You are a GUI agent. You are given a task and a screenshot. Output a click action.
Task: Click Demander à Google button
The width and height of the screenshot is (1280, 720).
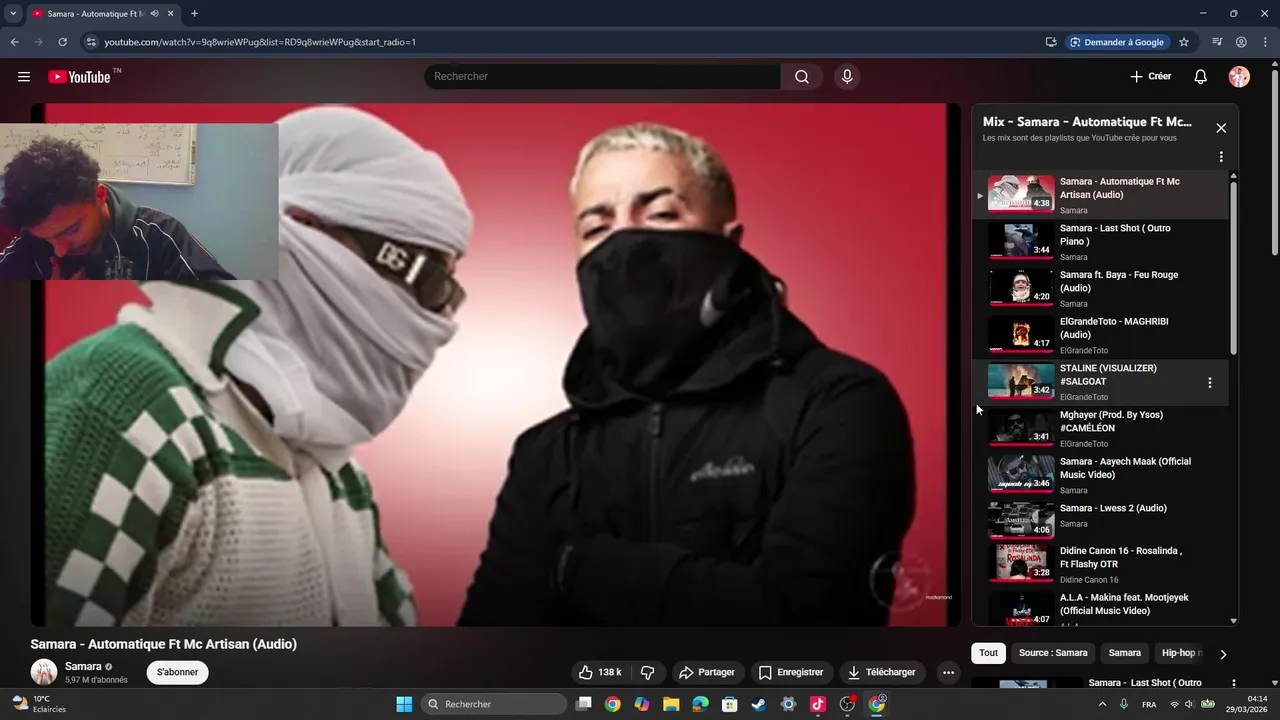coord(1117,42)
